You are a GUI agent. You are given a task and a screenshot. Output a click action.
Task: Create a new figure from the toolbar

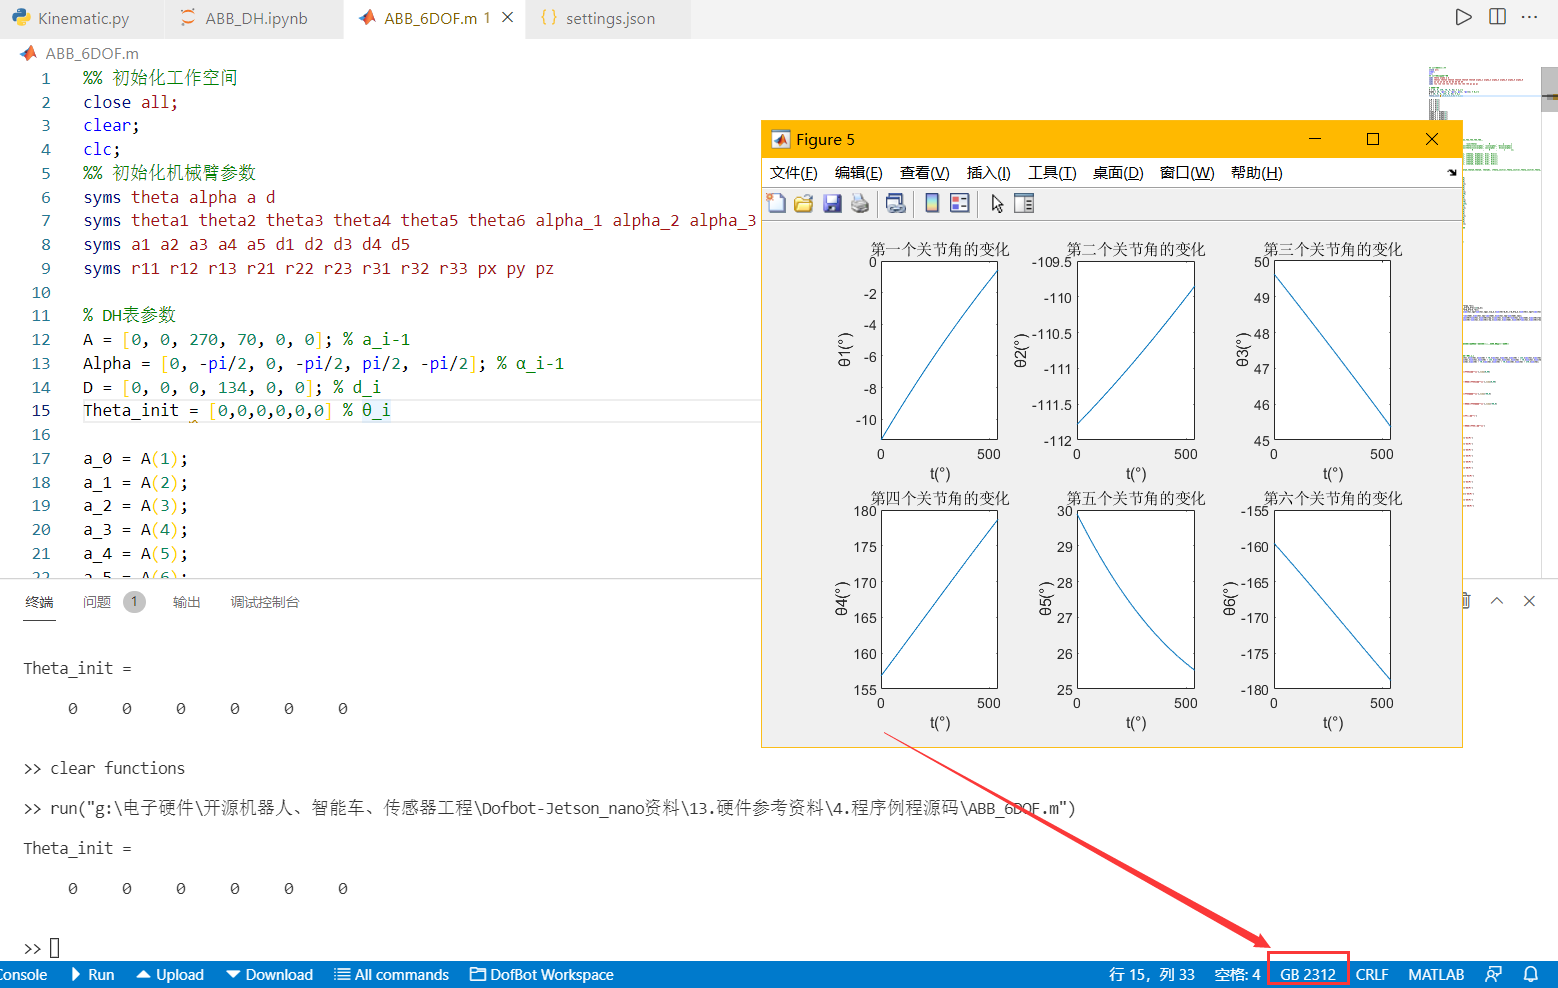click(x=777, y=203)
